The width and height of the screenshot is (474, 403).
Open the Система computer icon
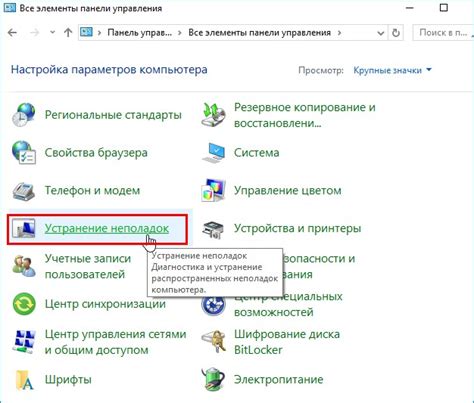[213, 153]
